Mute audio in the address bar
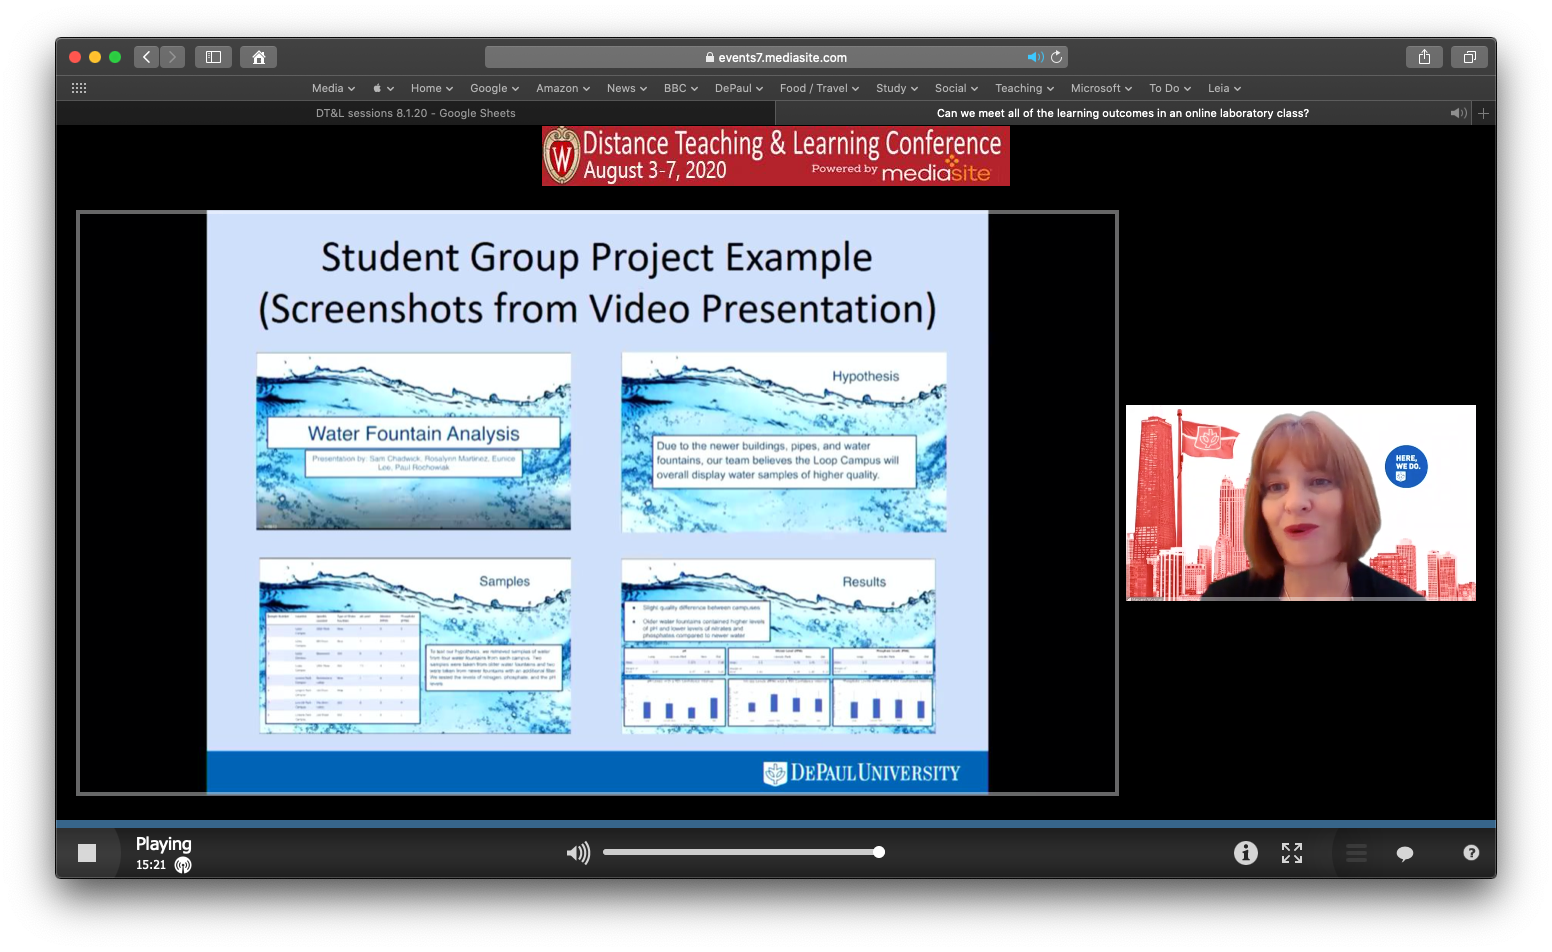 click(x=1035, y=57)
